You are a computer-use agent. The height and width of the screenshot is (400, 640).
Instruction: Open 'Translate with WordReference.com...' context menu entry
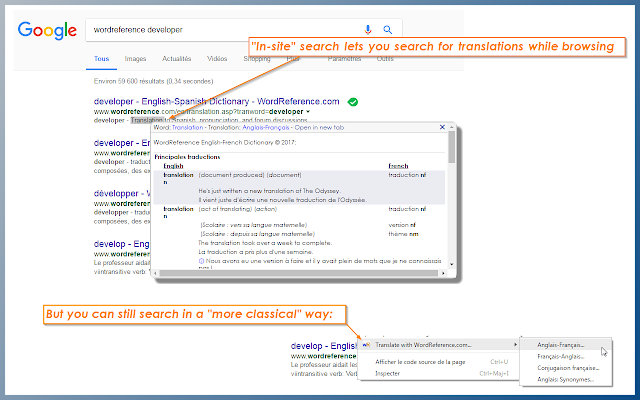click(439, 345)
